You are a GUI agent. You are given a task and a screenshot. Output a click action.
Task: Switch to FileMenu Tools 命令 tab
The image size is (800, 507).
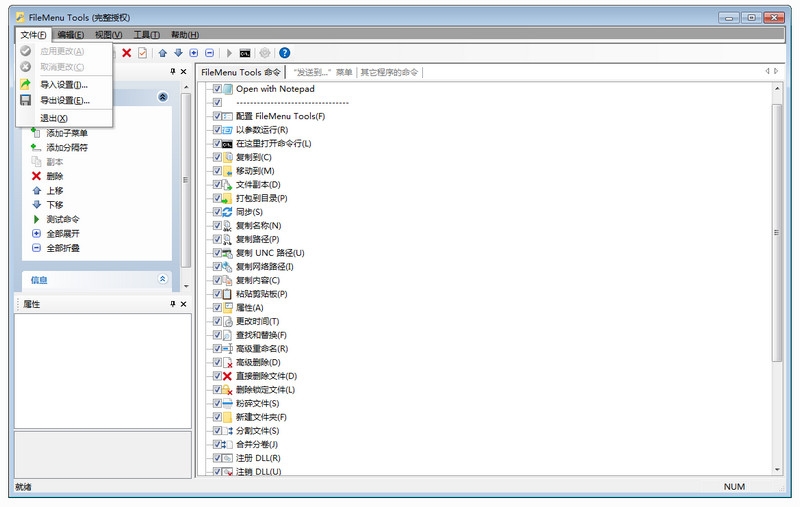(x=241, y=72)
